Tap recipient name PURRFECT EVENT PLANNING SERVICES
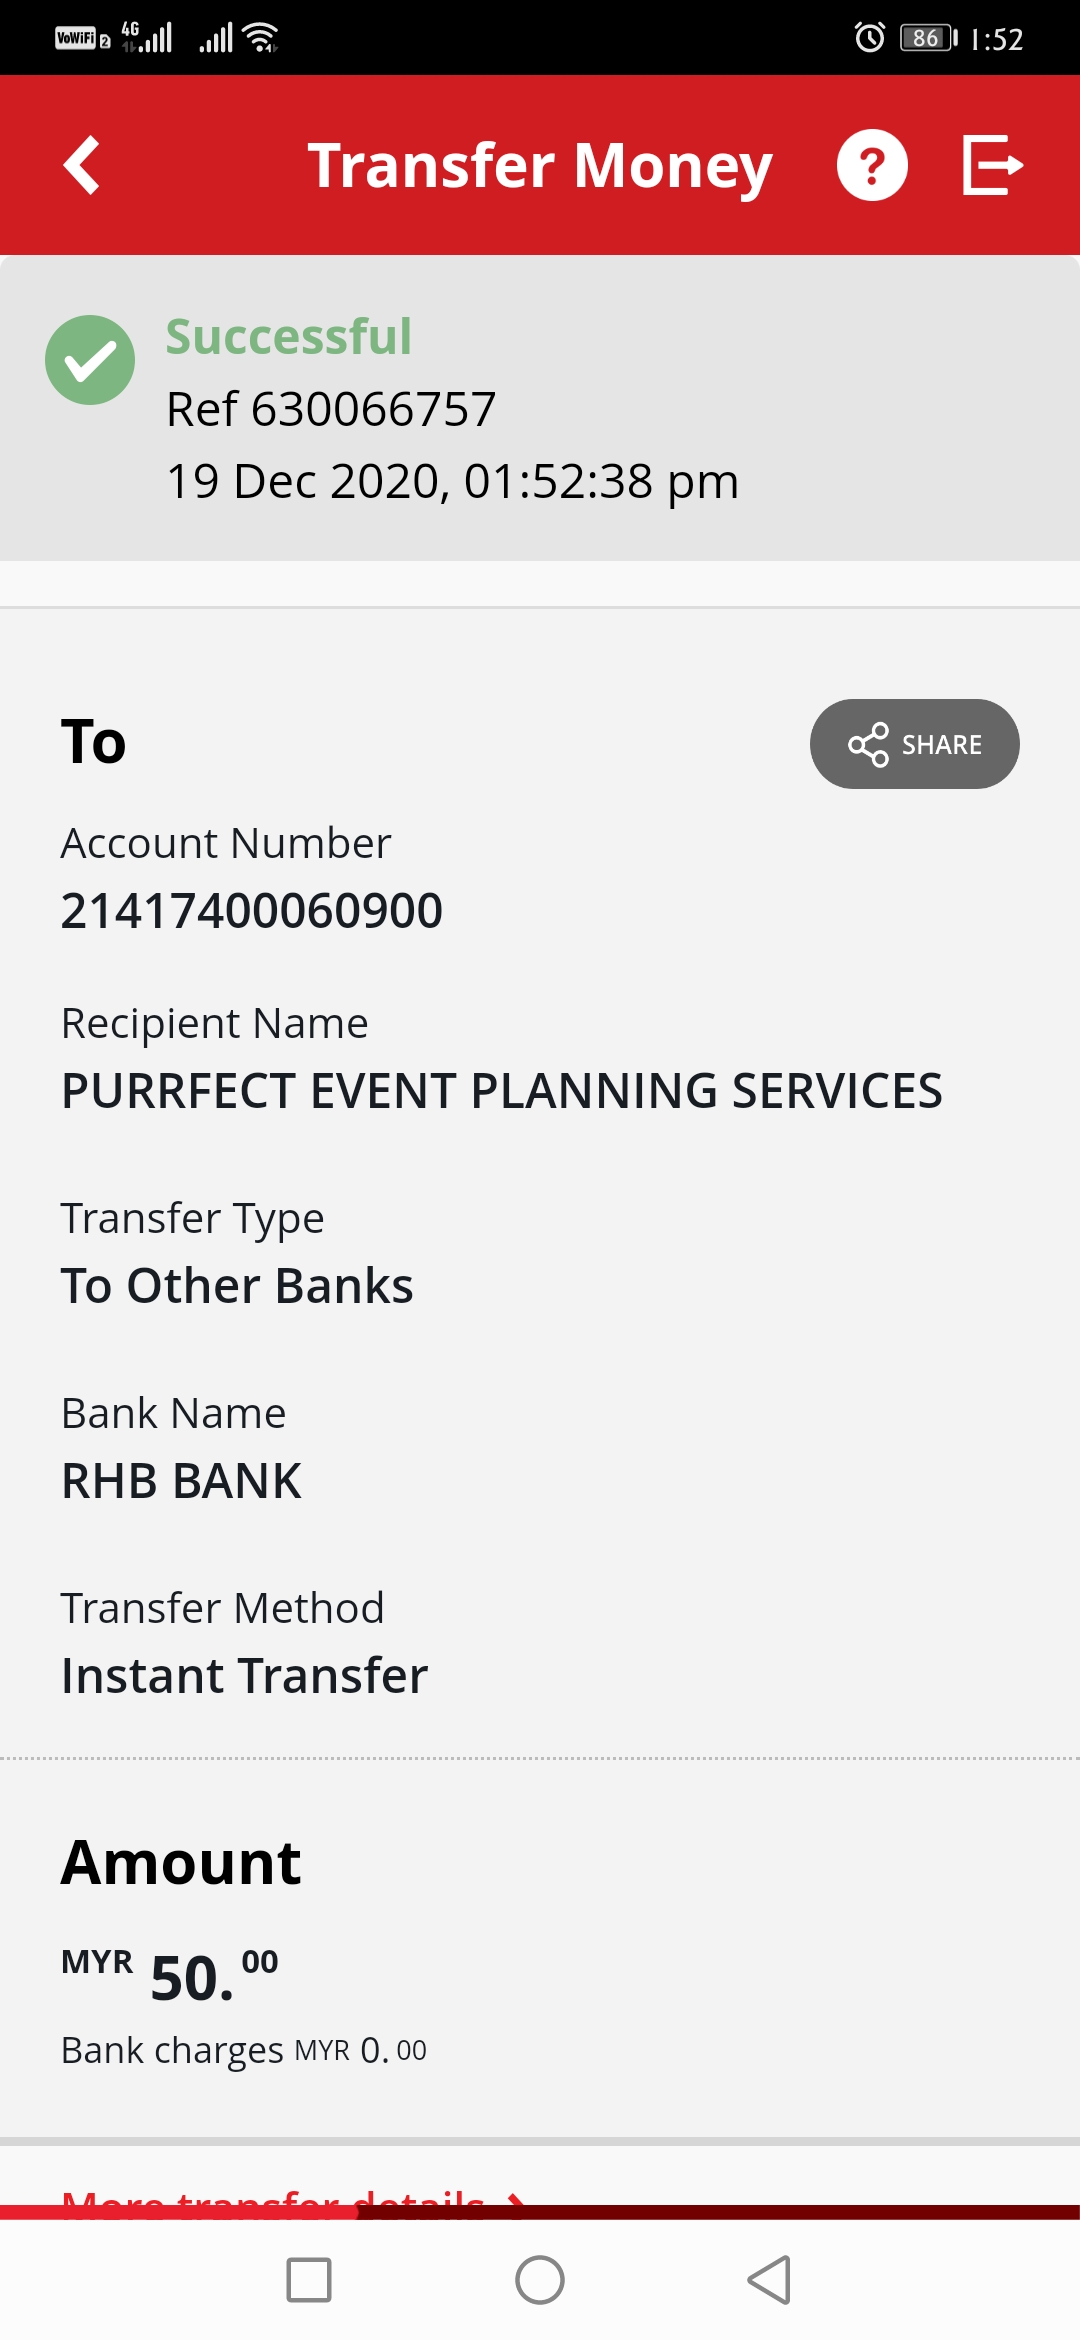1080x2340 pixels. [501, 1090]
